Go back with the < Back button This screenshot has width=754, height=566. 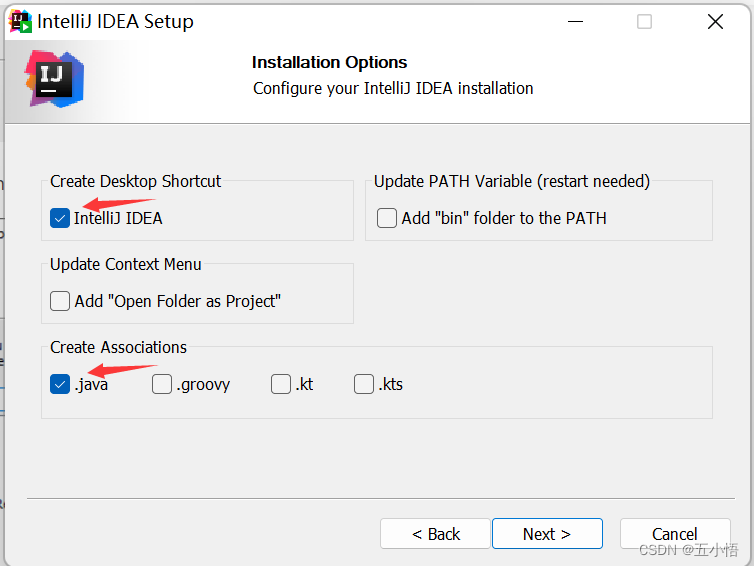point(435,534)
